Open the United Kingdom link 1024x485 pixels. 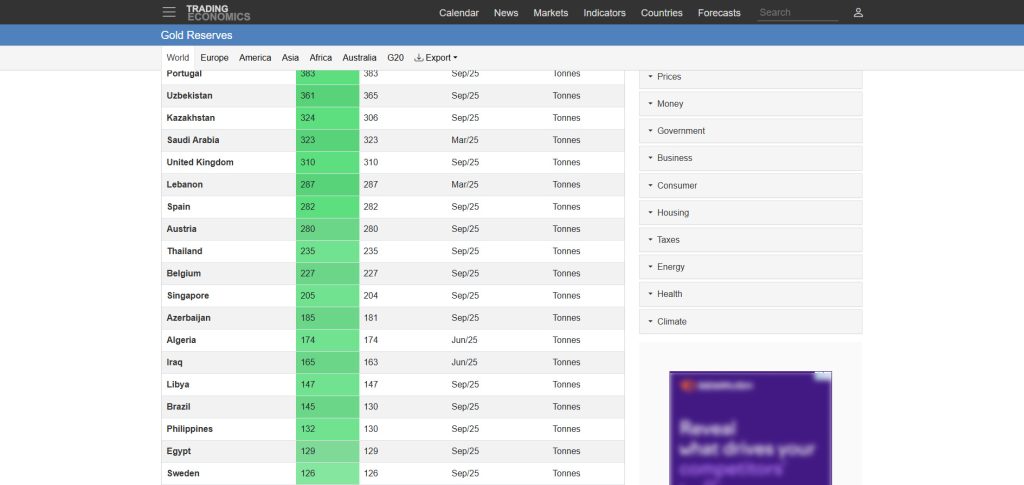200,162
